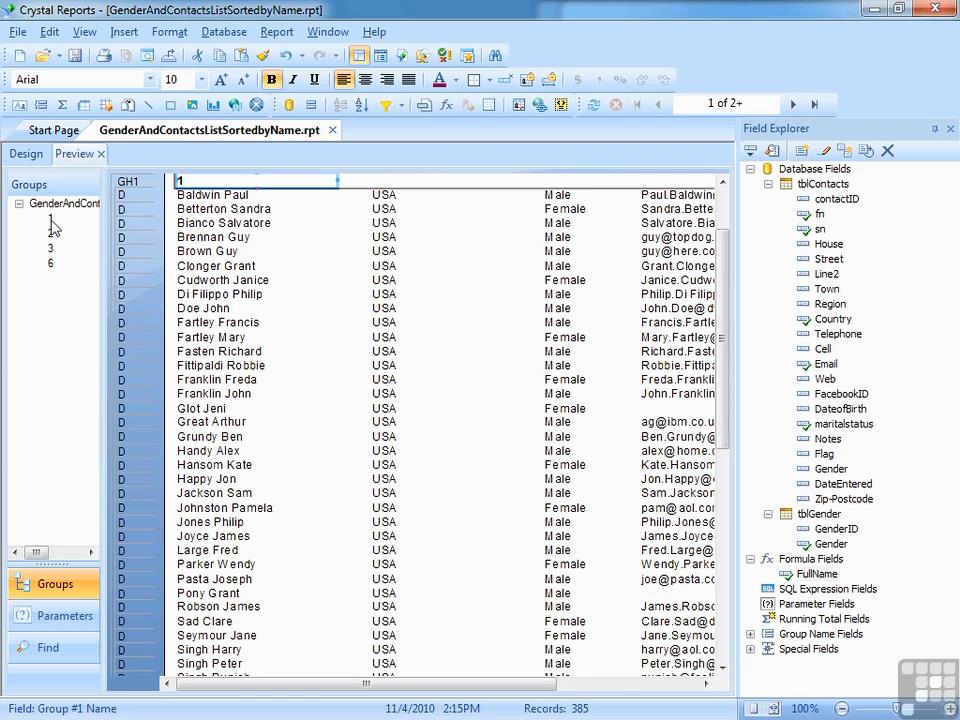960x720 pixels.
Task: Expand the Special Fields node
Action: click(751, 649)
